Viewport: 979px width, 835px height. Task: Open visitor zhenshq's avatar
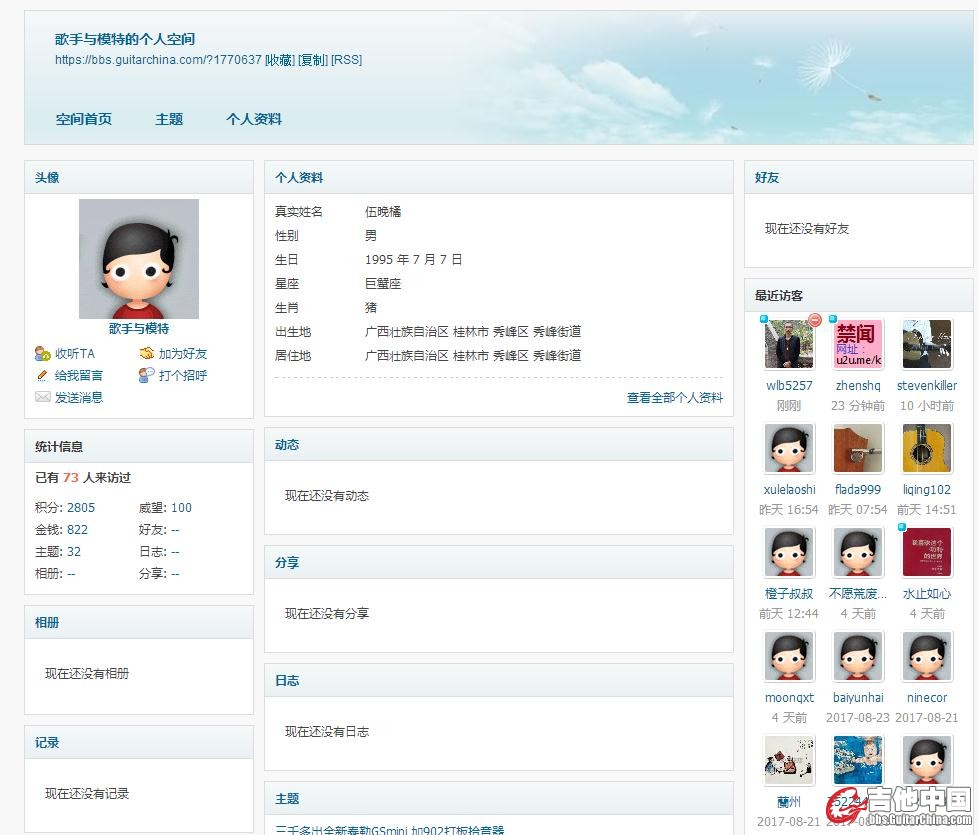[858, 345]
